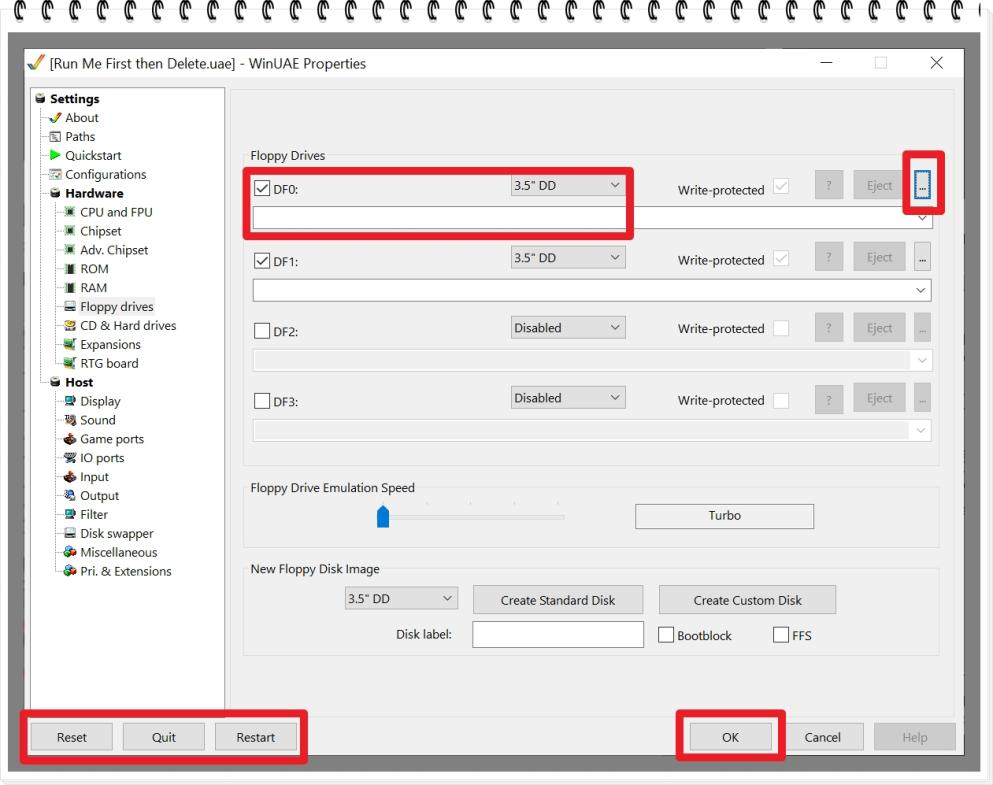The image size is (993, 785).
Task: Click the Create Standard Disk button
Action: [558, 600]
